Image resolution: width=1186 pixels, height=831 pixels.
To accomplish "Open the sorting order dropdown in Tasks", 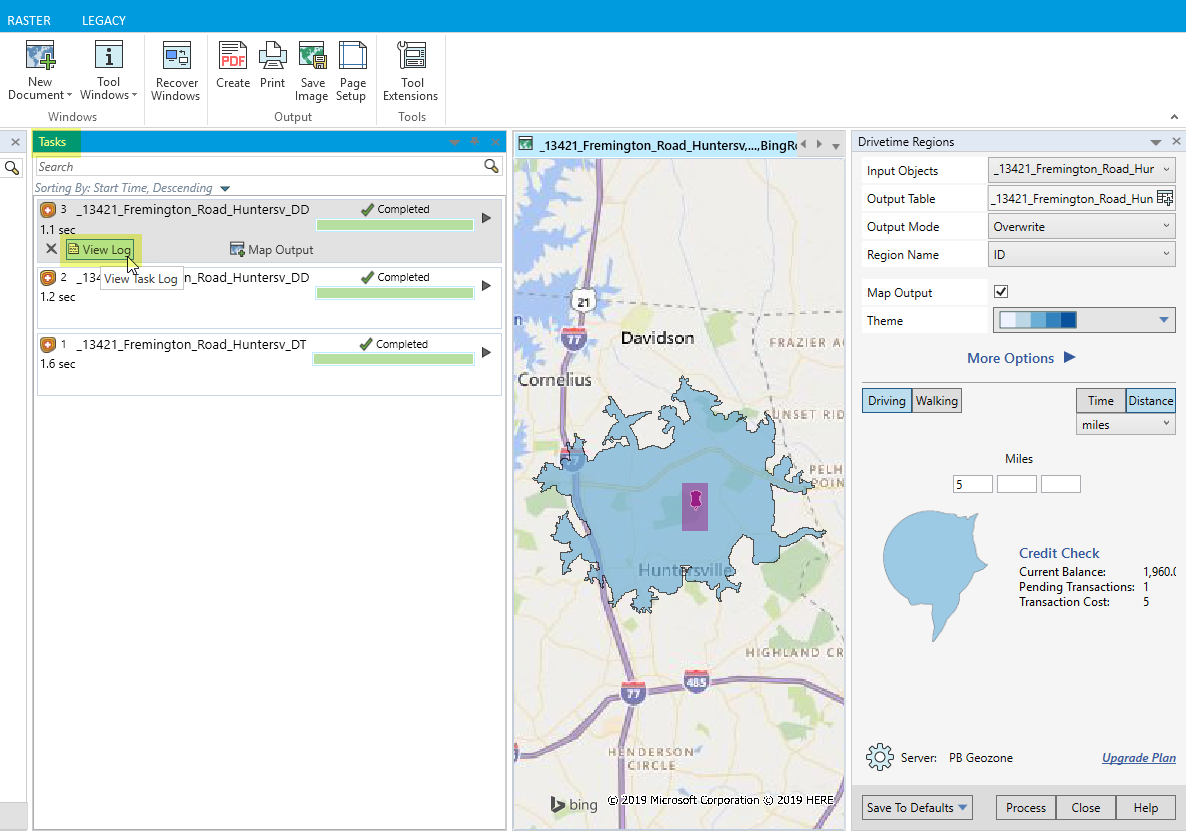I will [225, 188].
